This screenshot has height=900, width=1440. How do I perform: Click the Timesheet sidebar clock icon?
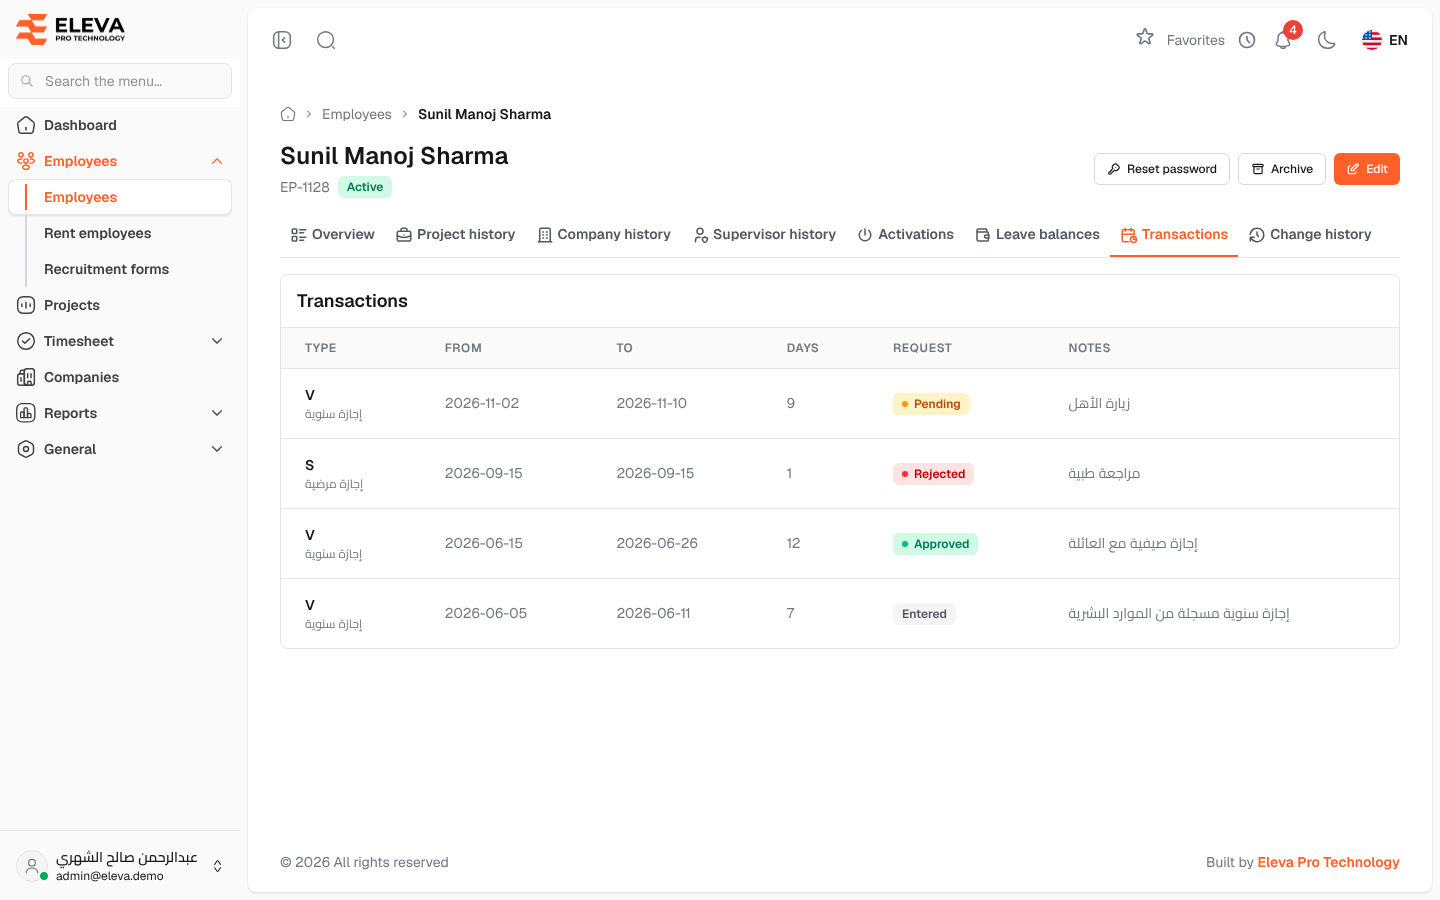26,341
